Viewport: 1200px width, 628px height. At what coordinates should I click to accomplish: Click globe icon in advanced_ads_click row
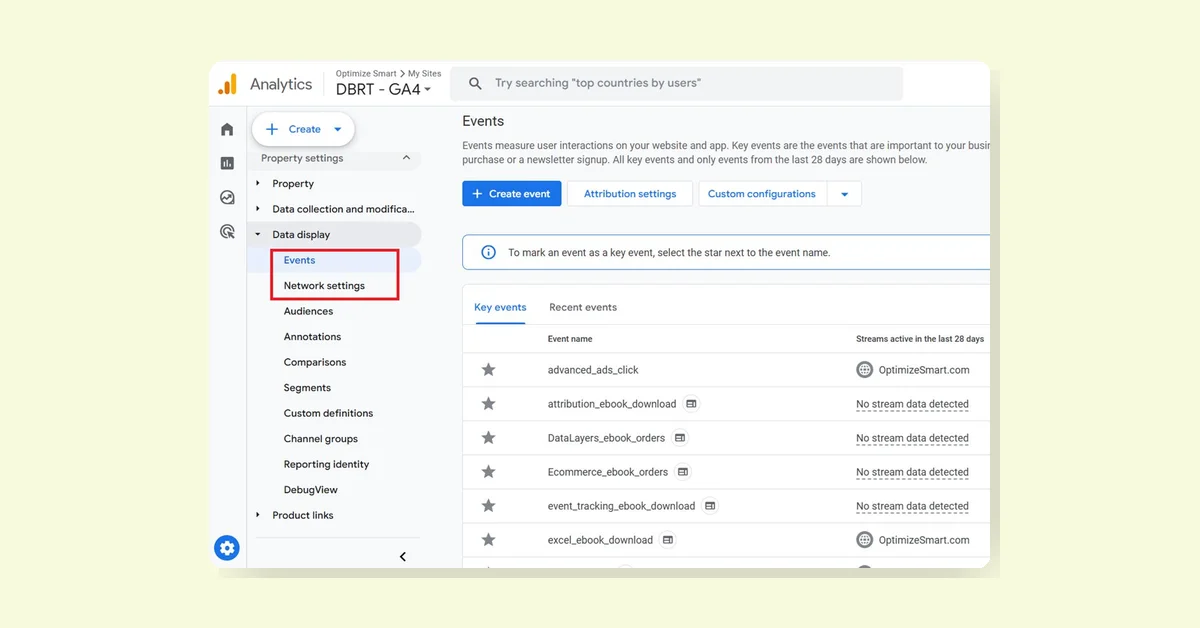[865, 370]
